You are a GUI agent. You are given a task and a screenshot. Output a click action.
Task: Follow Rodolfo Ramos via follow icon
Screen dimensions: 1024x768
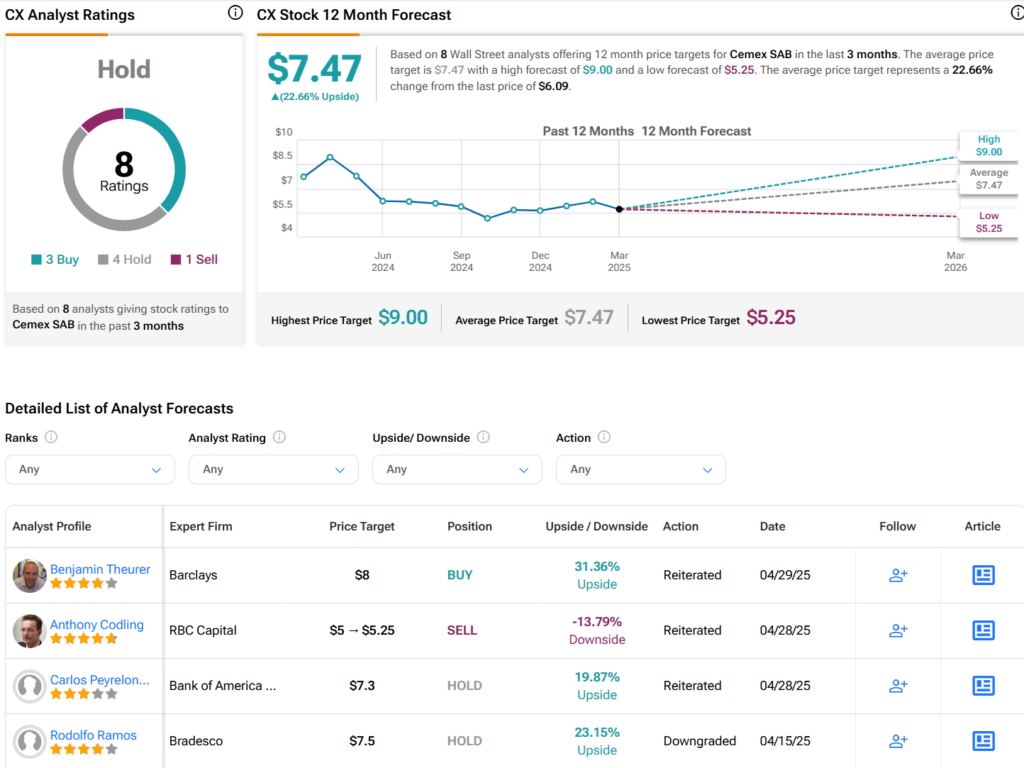pos(898,741)
